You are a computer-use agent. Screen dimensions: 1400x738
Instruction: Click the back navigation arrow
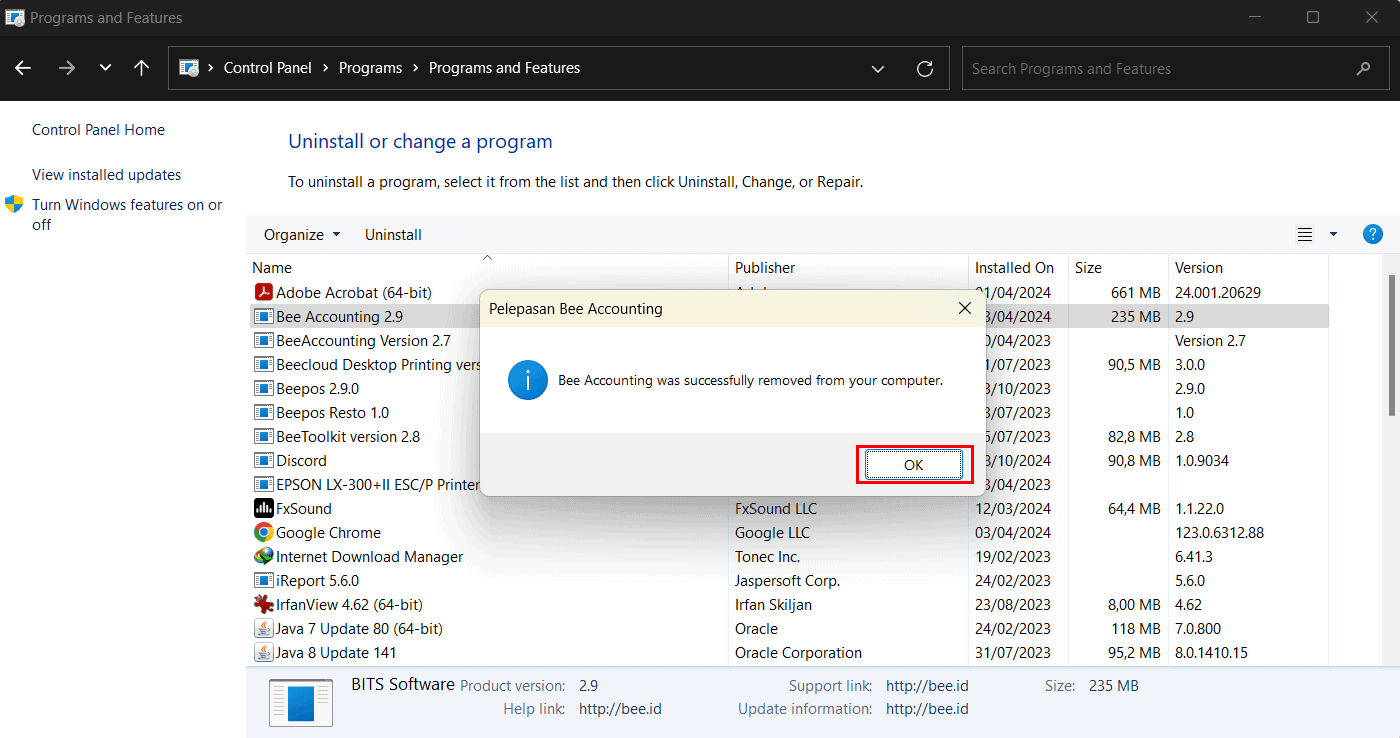[x=23, y=69]
